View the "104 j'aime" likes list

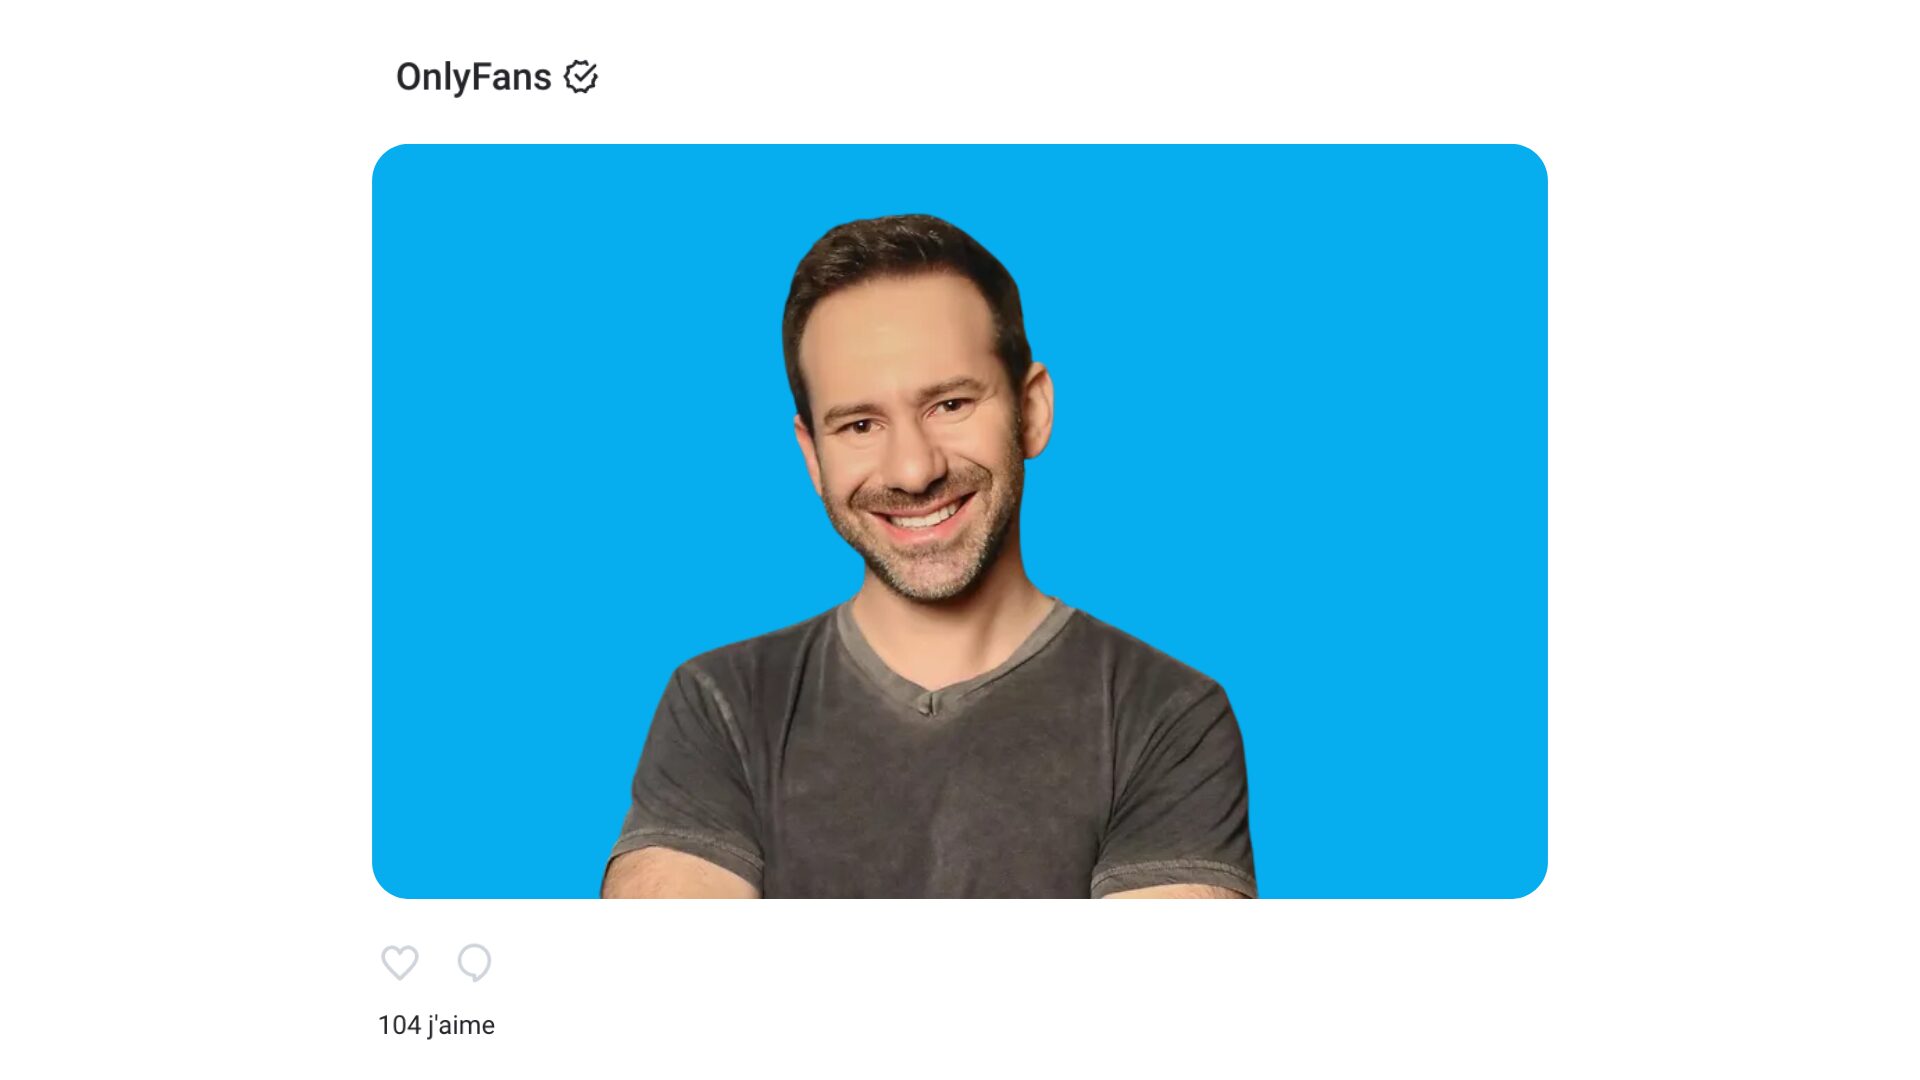436,1025
